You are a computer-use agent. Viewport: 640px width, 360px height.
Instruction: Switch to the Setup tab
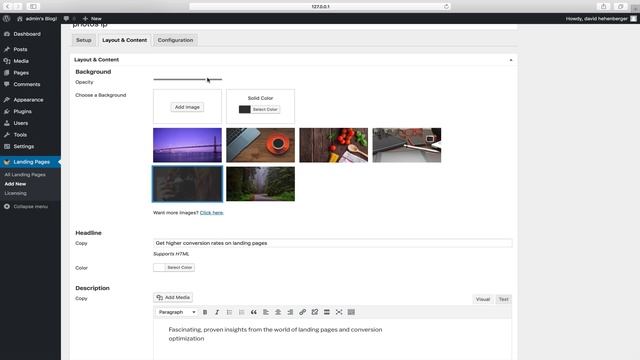click(84, 40)
